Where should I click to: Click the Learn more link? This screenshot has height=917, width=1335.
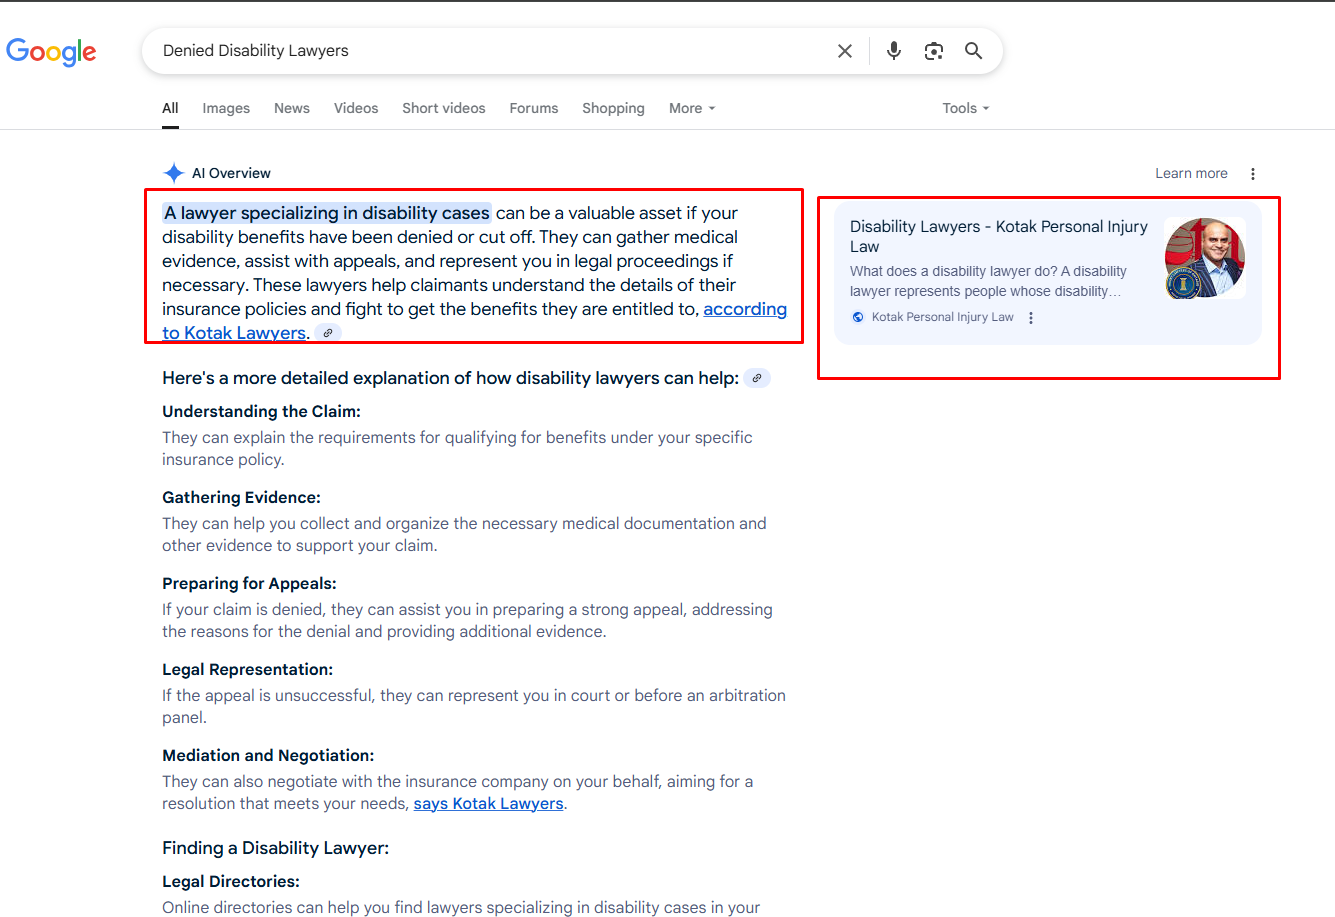[1191, 174]
